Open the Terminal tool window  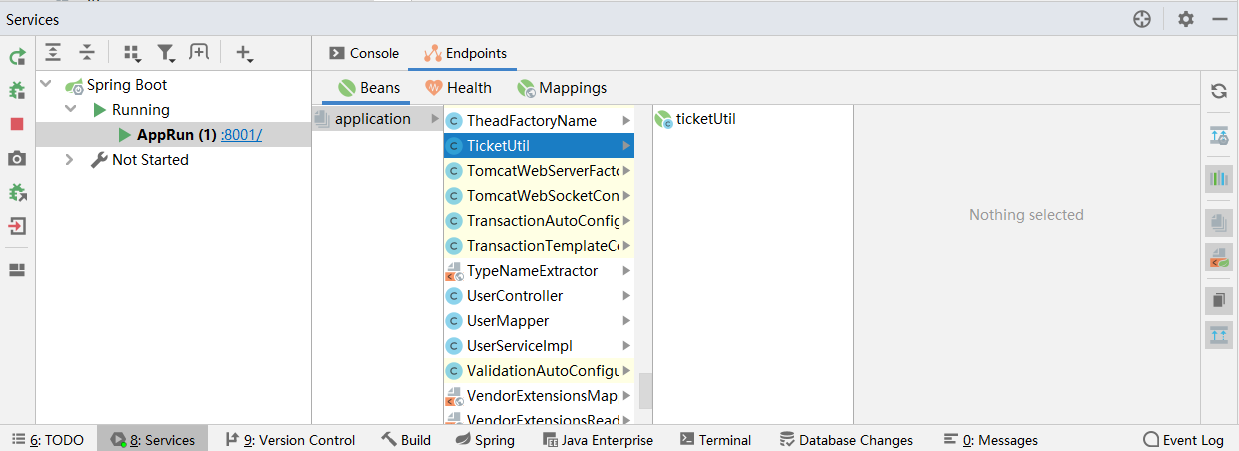coord(715,440)
